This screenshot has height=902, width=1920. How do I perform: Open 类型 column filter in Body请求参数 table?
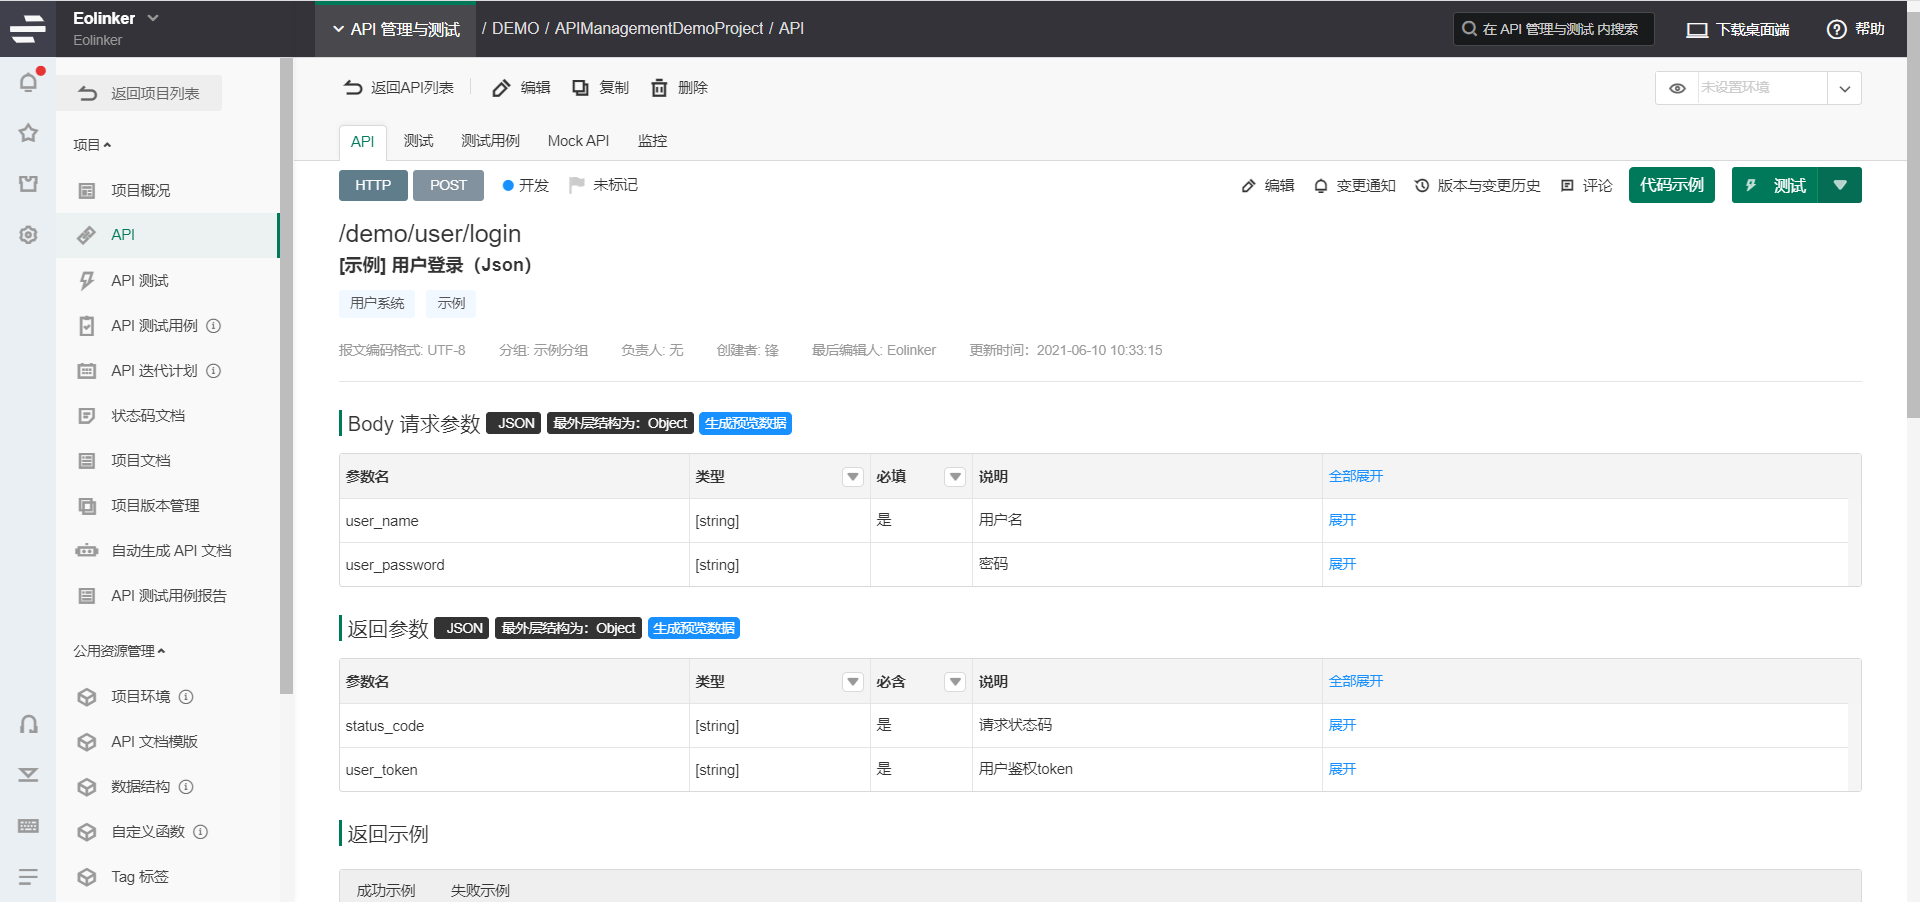(x=852, y=477)
